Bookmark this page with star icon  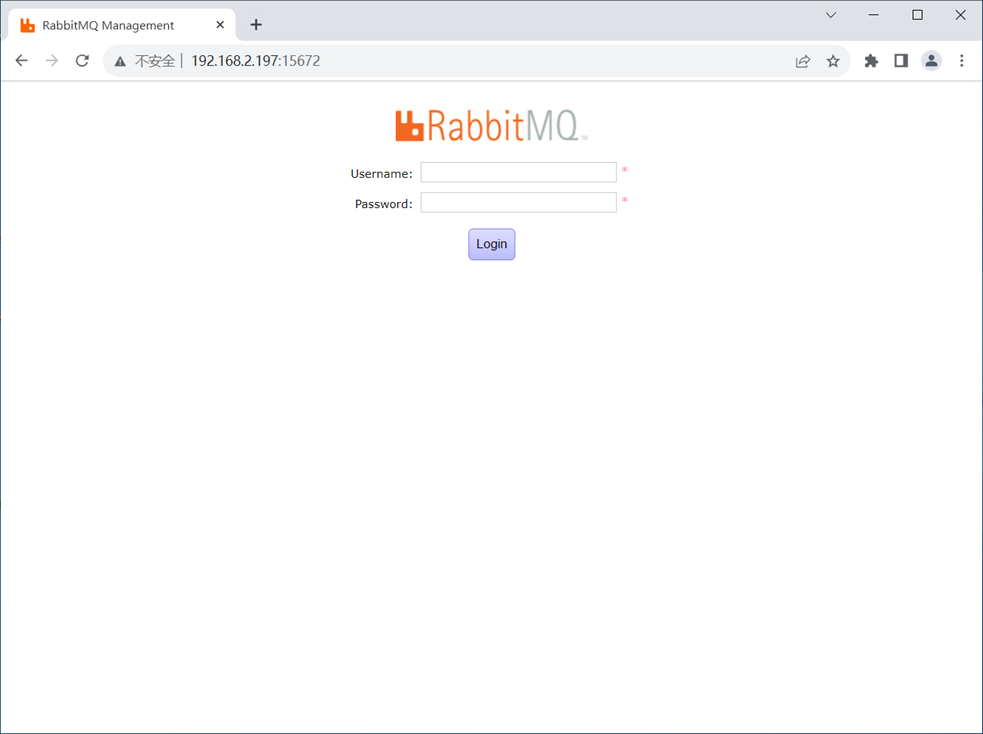(833, 61)
